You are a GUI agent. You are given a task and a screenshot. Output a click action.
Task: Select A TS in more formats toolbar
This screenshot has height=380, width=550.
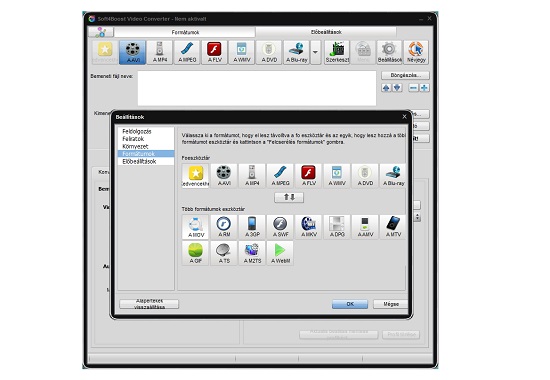point(224,253)
